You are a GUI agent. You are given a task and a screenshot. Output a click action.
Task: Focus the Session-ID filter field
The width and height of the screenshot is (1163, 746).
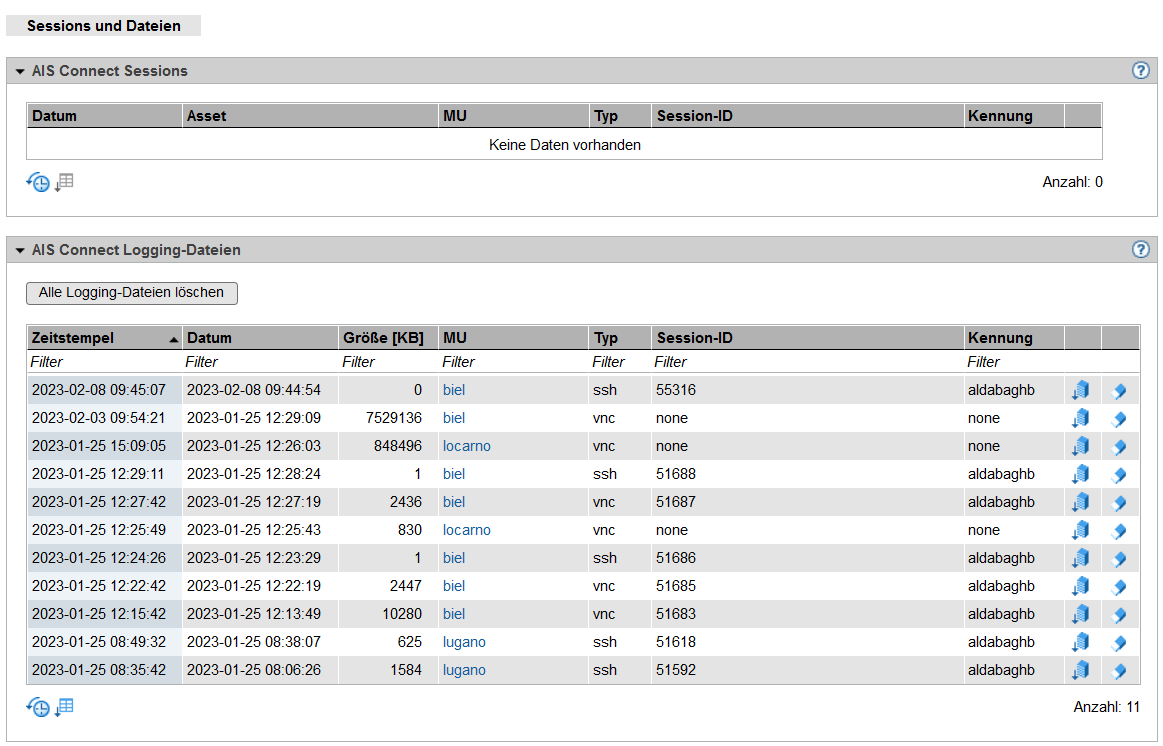[805, 362]
